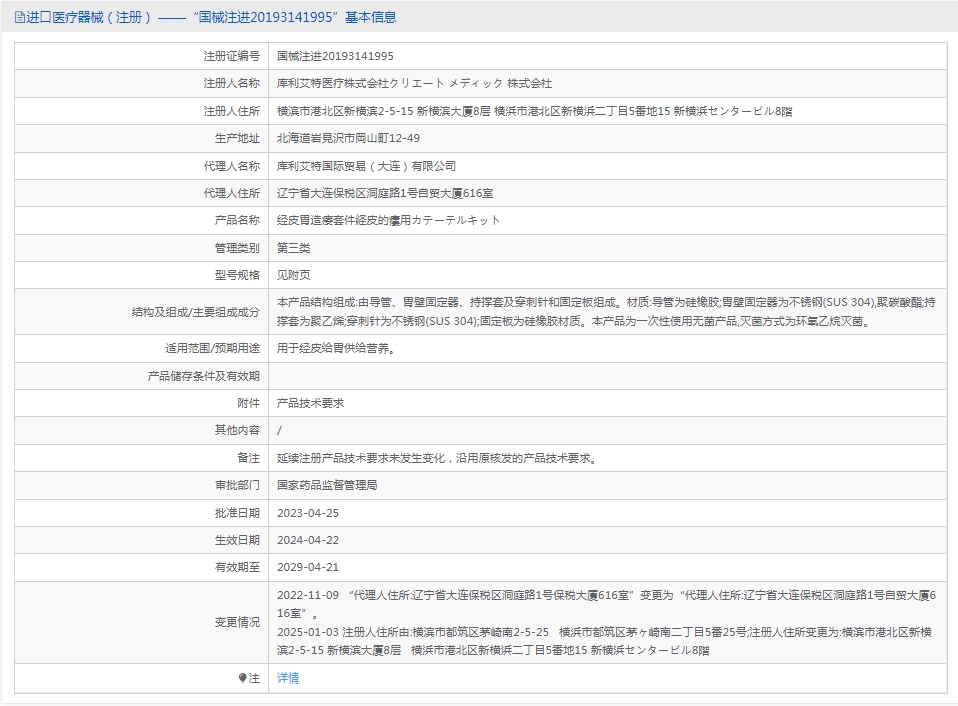Click the 型号规格 value 见附页
This screenshot has width=958, height=706.
click(x=293, y=275)
